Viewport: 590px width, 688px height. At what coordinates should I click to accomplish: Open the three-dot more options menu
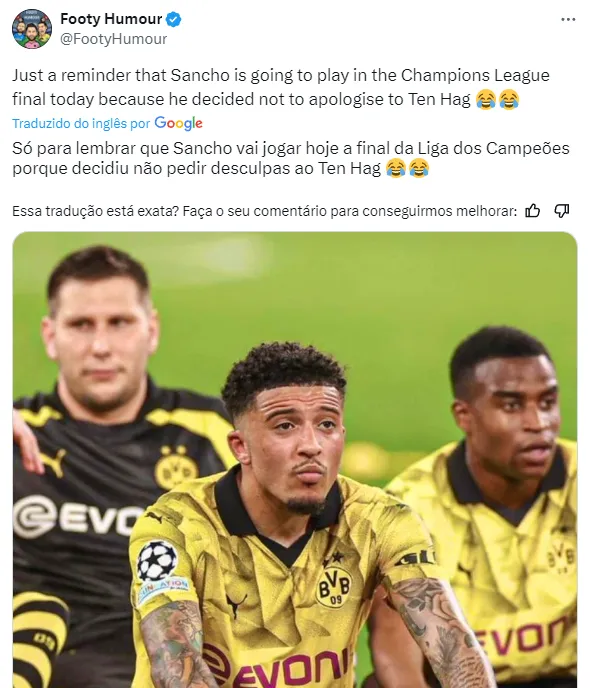(568, 19)
